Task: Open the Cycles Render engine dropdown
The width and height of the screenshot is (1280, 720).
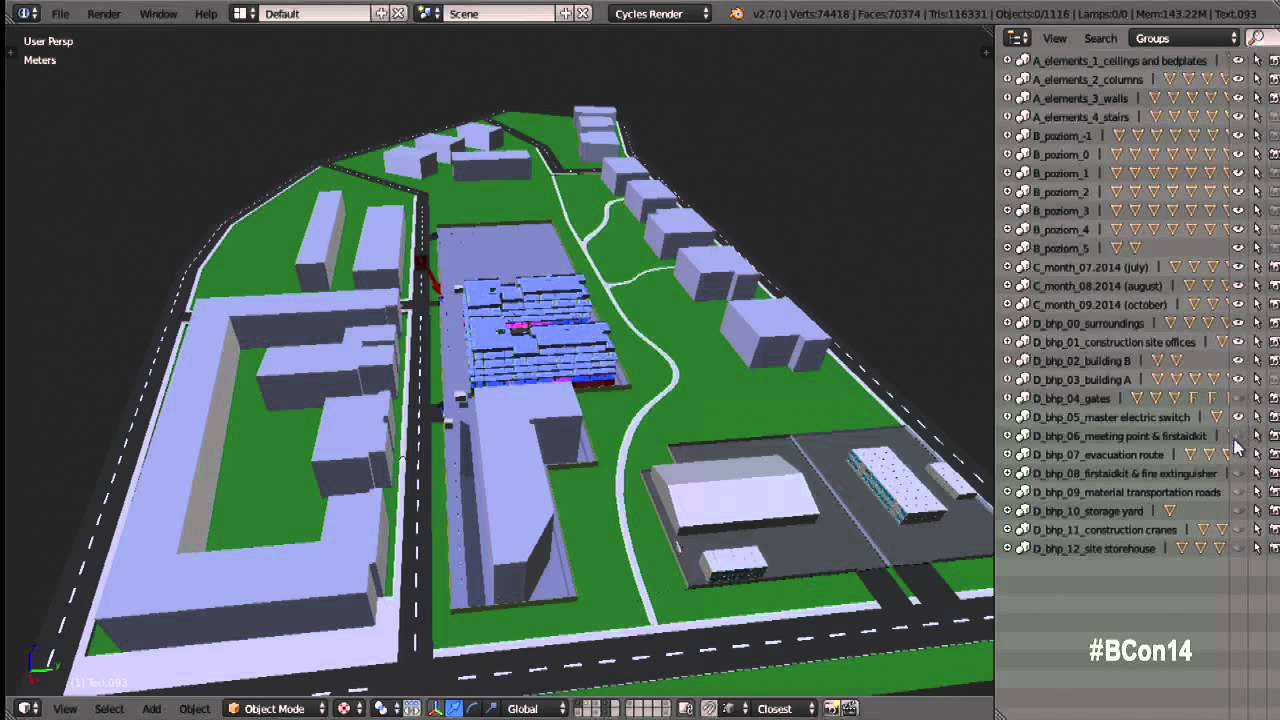Action: click(x=660, y=13)
